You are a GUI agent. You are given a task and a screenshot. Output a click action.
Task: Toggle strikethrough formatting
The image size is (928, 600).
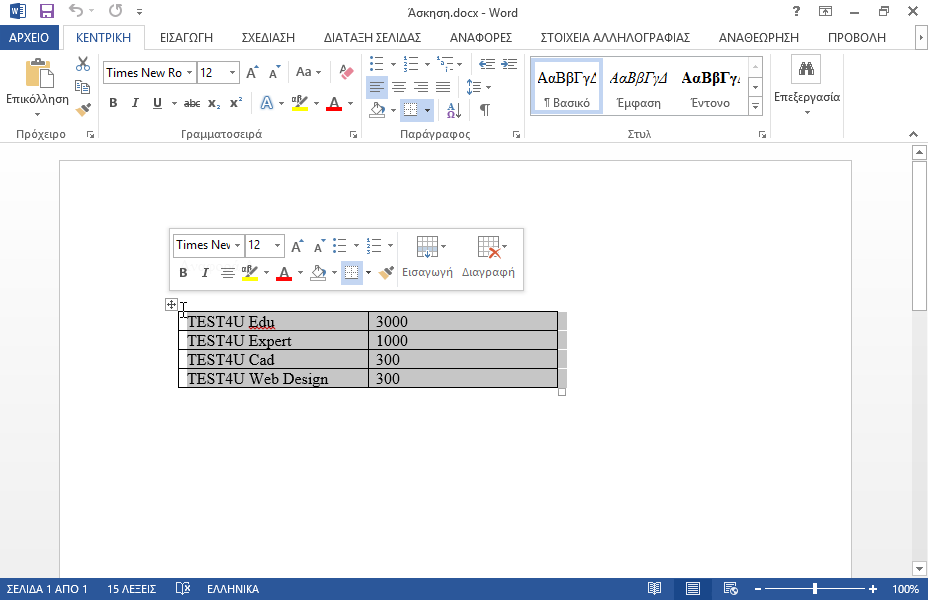click(192, 103)
